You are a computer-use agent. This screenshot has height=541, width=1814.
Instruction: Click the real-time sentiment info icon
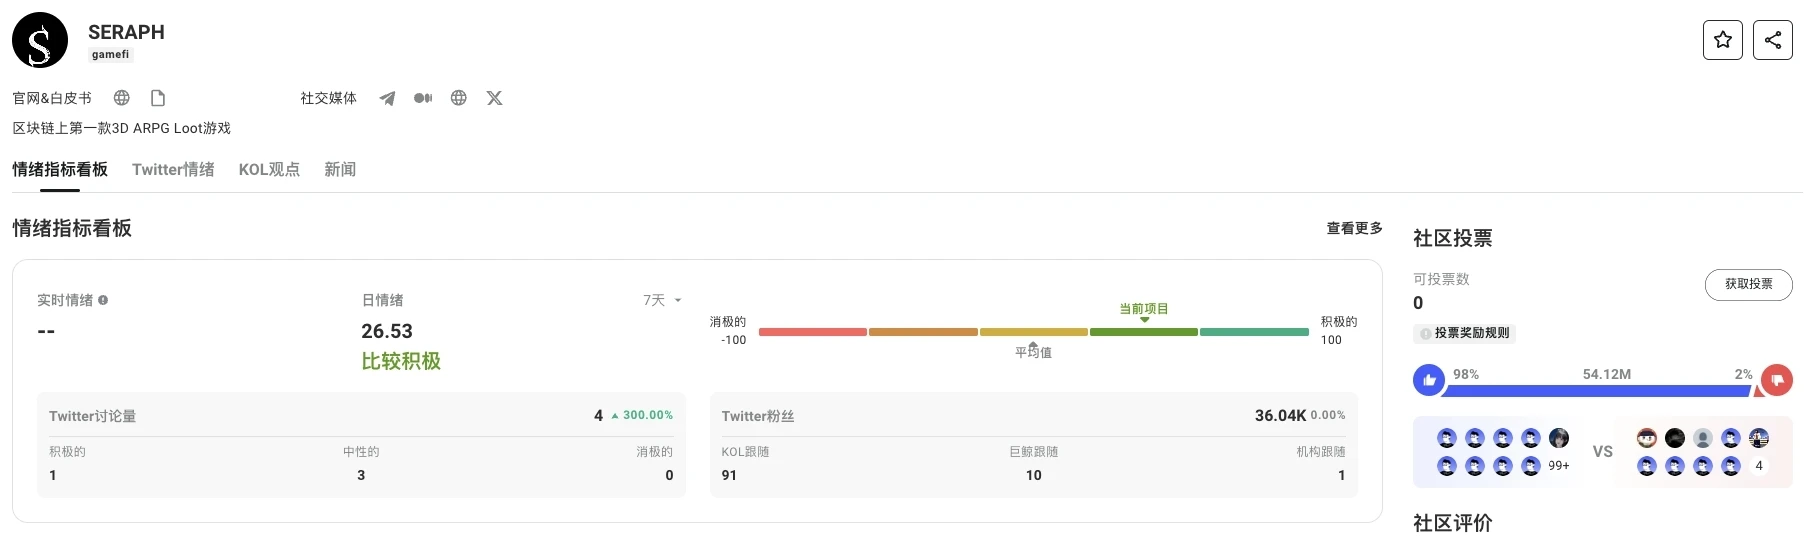point(103,300)
